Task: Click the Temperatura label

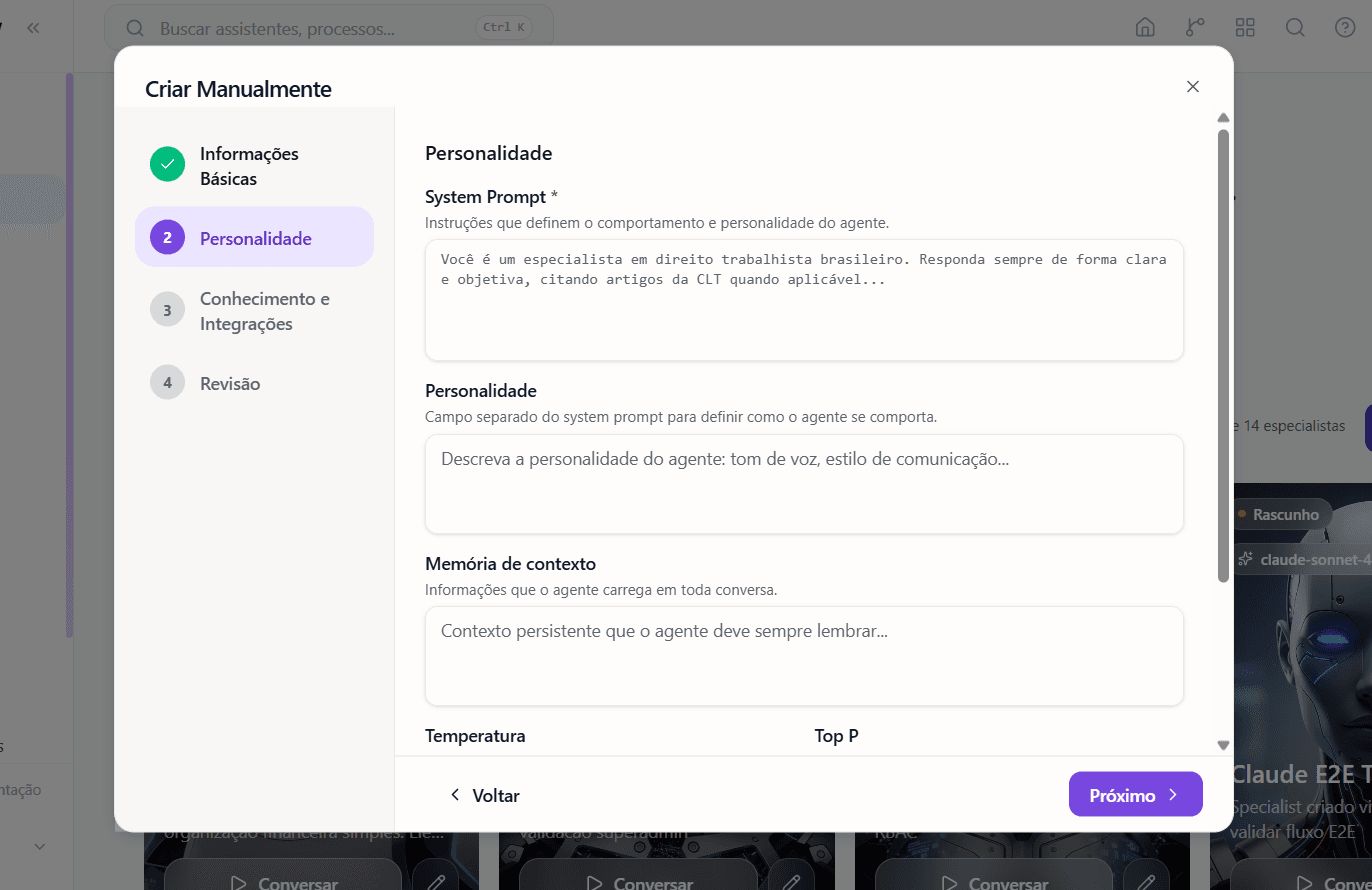Action: tap(475, 736)
